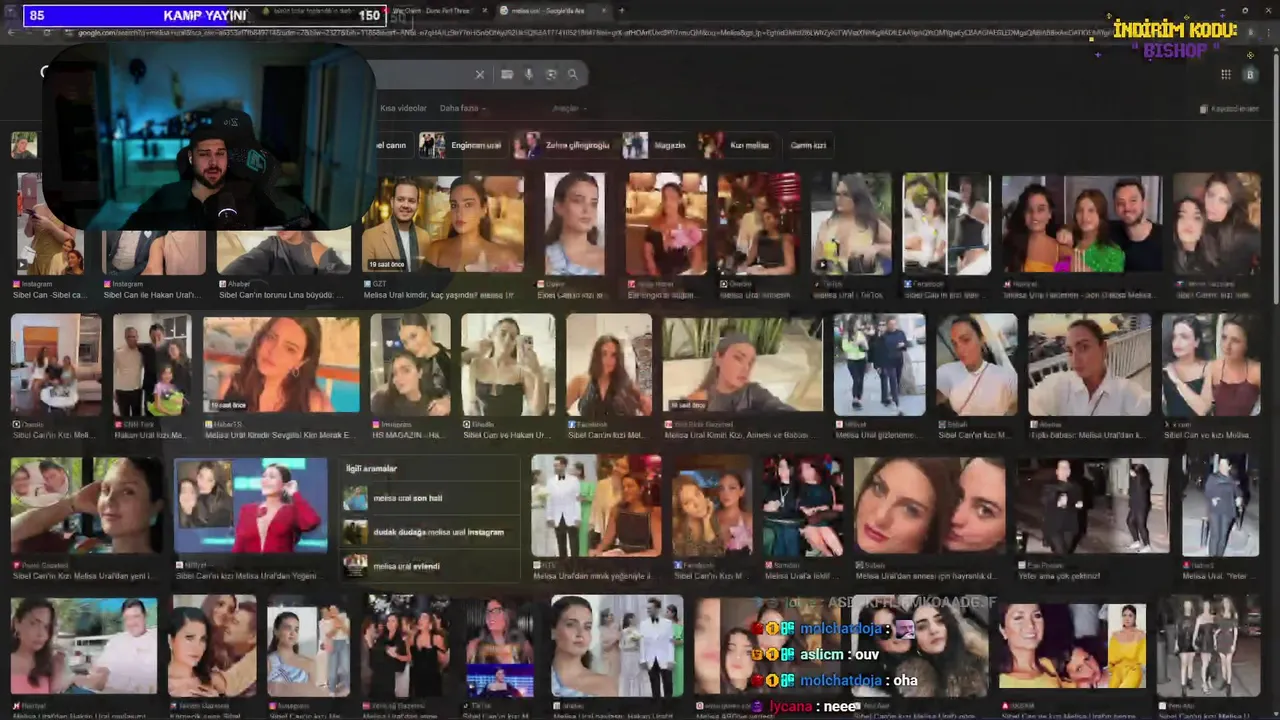The width and height of the screenshot is (1280, 720).
Task: Open the 'Yeter ama çok şekilsiniz!' image result
Action: point(1091,506)
